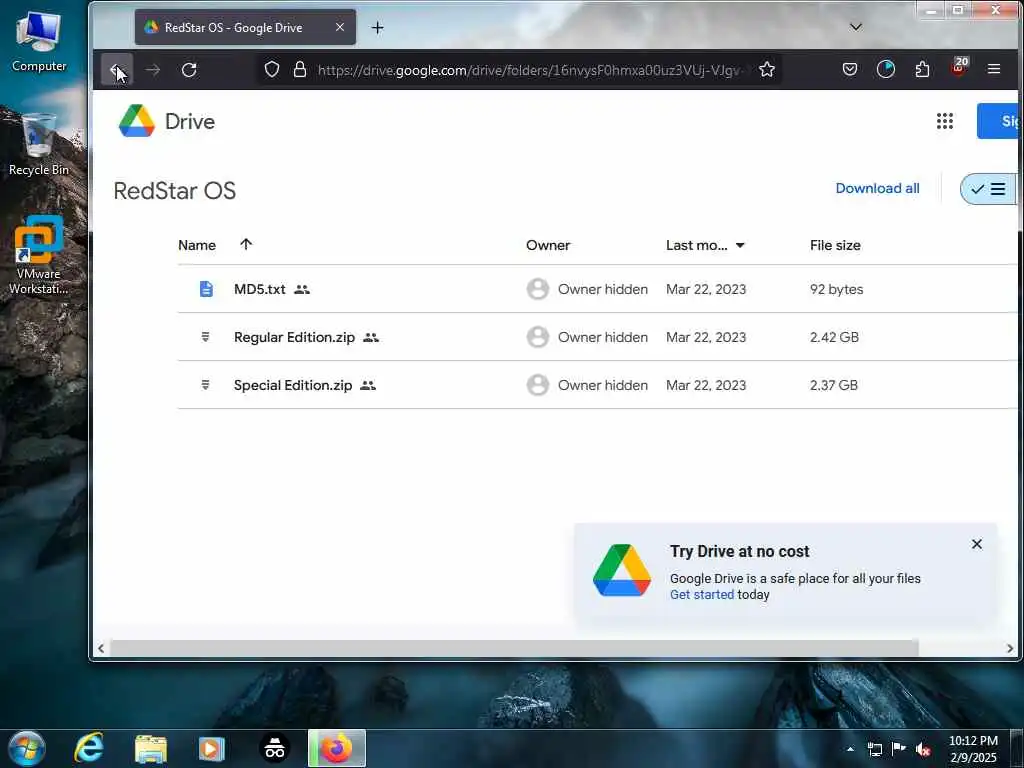Bookmark this page with the star icon
This screenshot has height=768, width=1024.
click(x=767, y=69)
